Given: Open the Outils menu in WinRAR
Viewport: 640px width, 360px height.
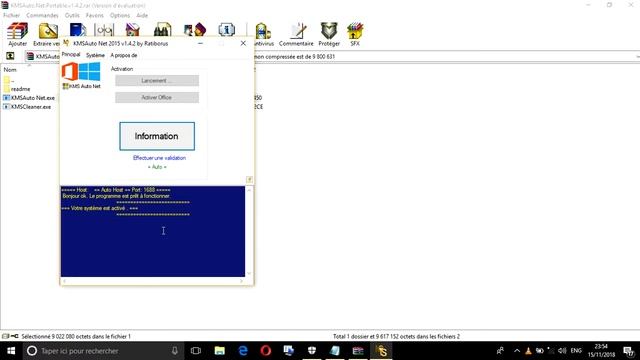Looking at the screenshot, I should (72, 15).
